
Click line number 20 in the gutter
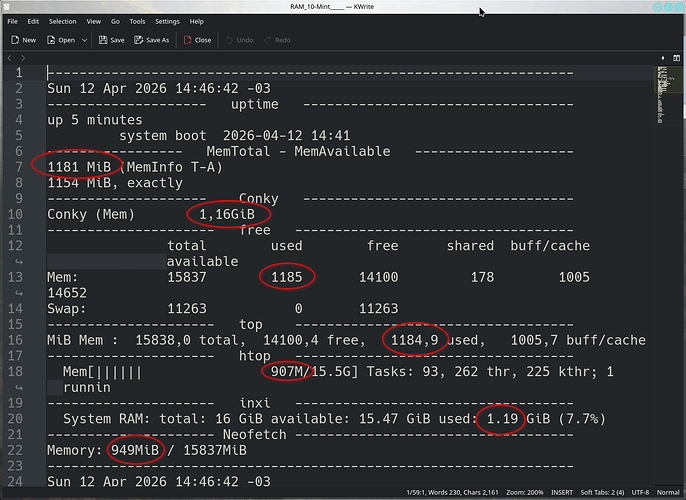[15, 419]
